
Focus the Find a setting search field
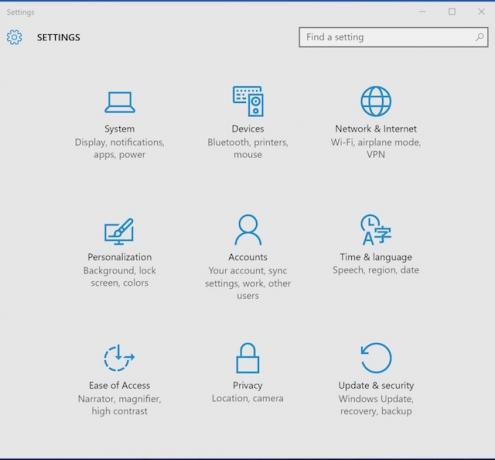pos(394,37)
